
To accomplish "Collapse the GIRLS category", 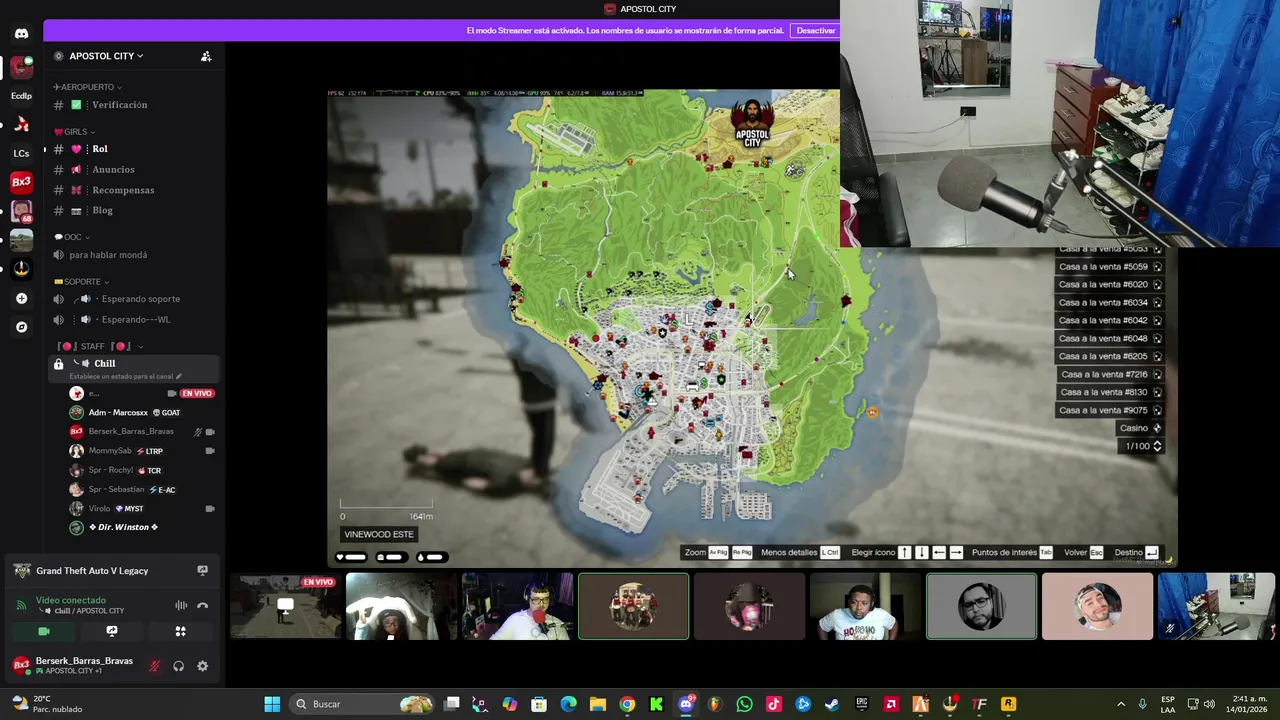I will (75, 132).
